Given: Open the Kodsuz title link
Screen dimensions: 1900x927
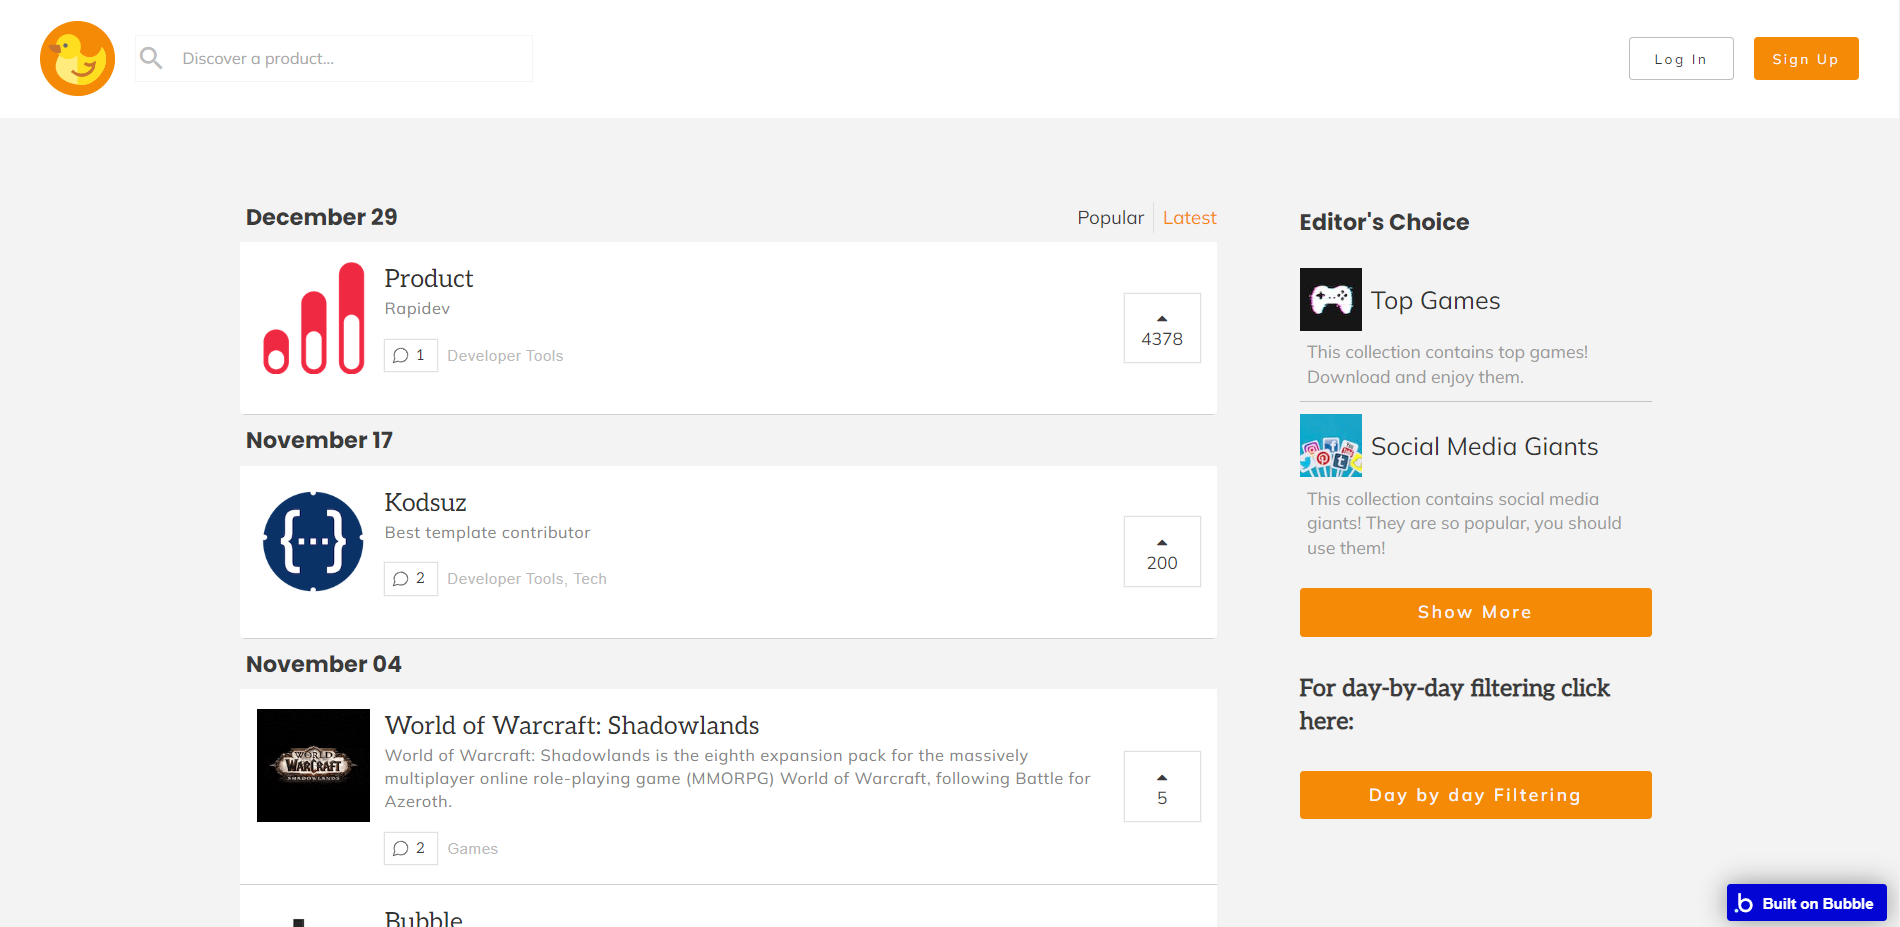Looking at the screenshot, I should pos(426,502).
